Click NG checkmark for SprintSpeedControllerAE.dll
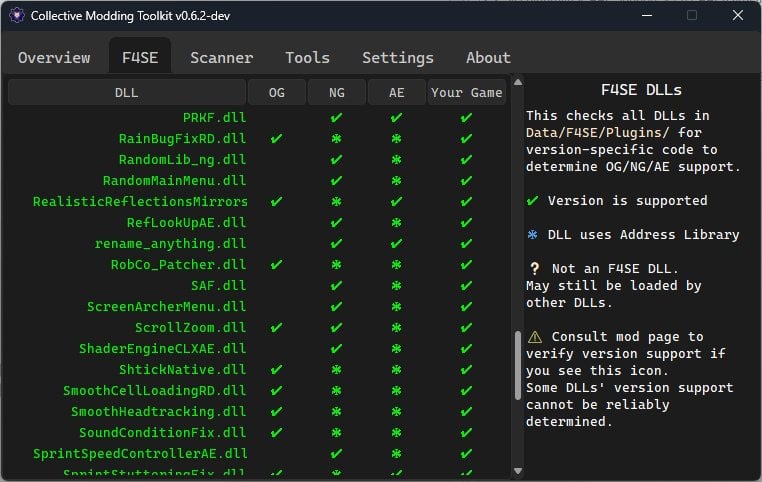 click(336, 453)
